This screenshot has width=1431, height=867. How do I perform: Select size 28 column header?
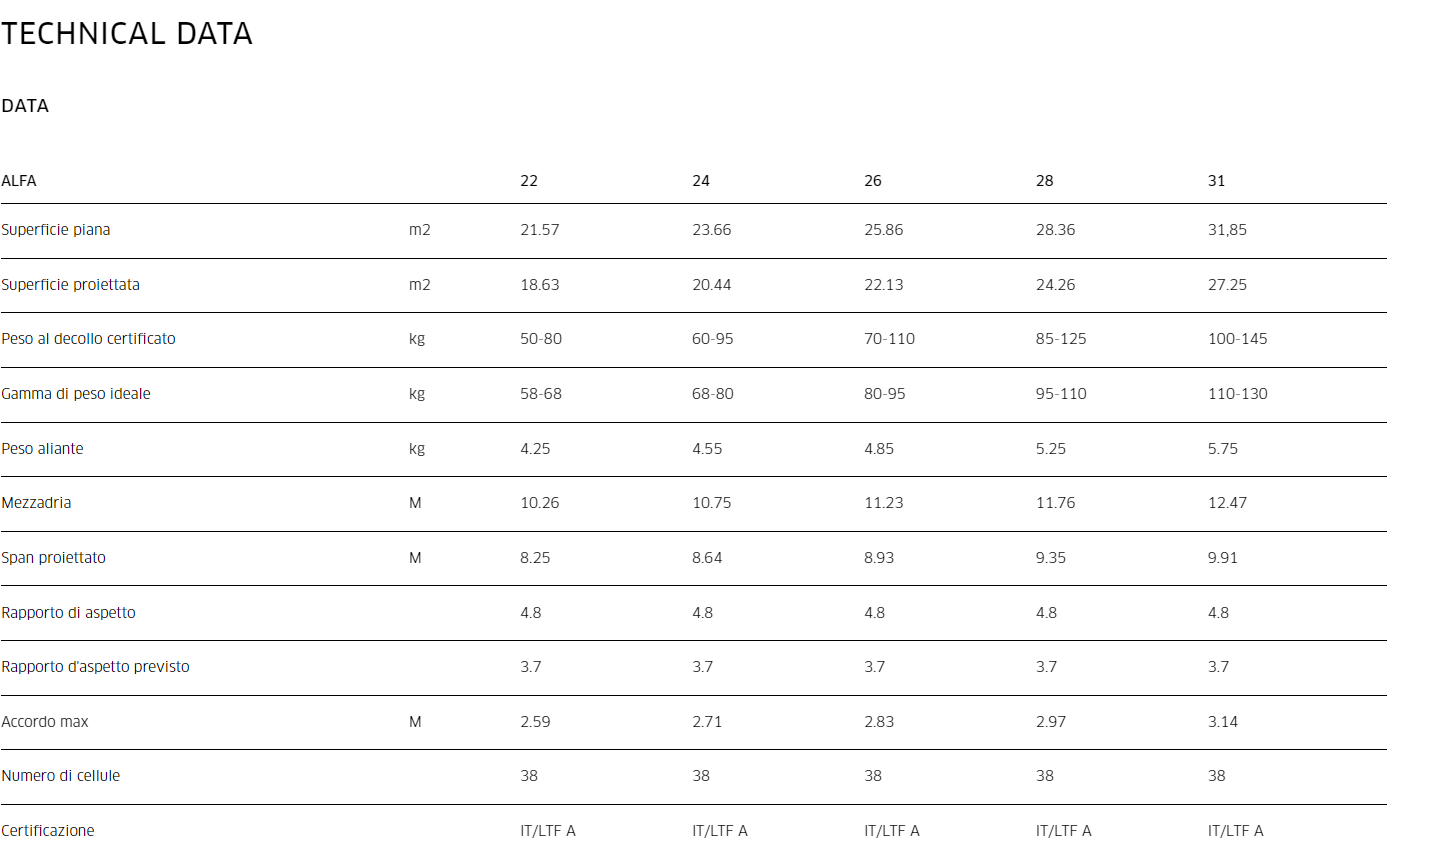tap(1045, 181)
